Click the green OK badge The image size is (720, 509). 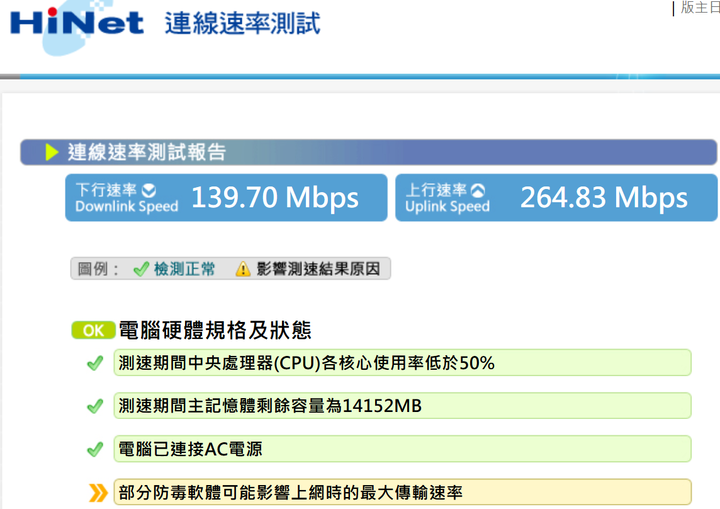(x=93, y=330)
